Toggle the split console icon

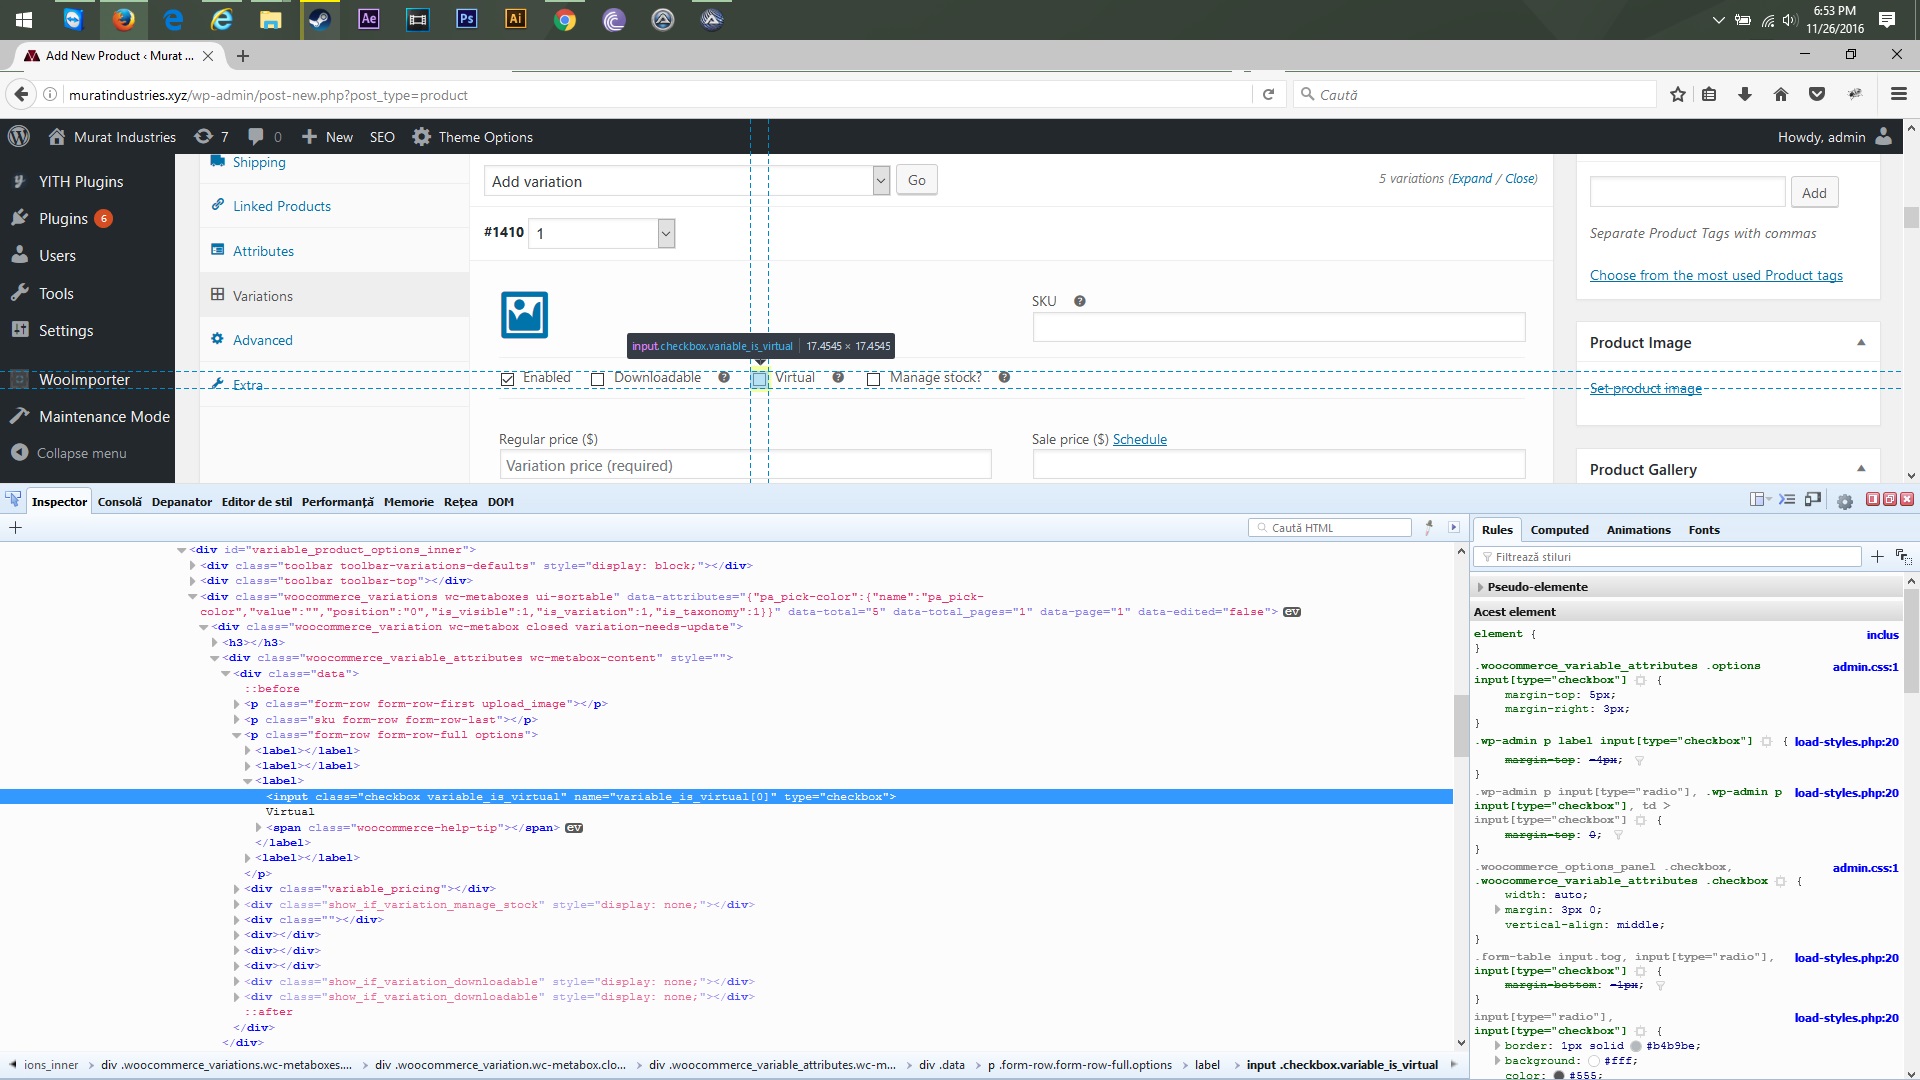(x=1787, y=500)
